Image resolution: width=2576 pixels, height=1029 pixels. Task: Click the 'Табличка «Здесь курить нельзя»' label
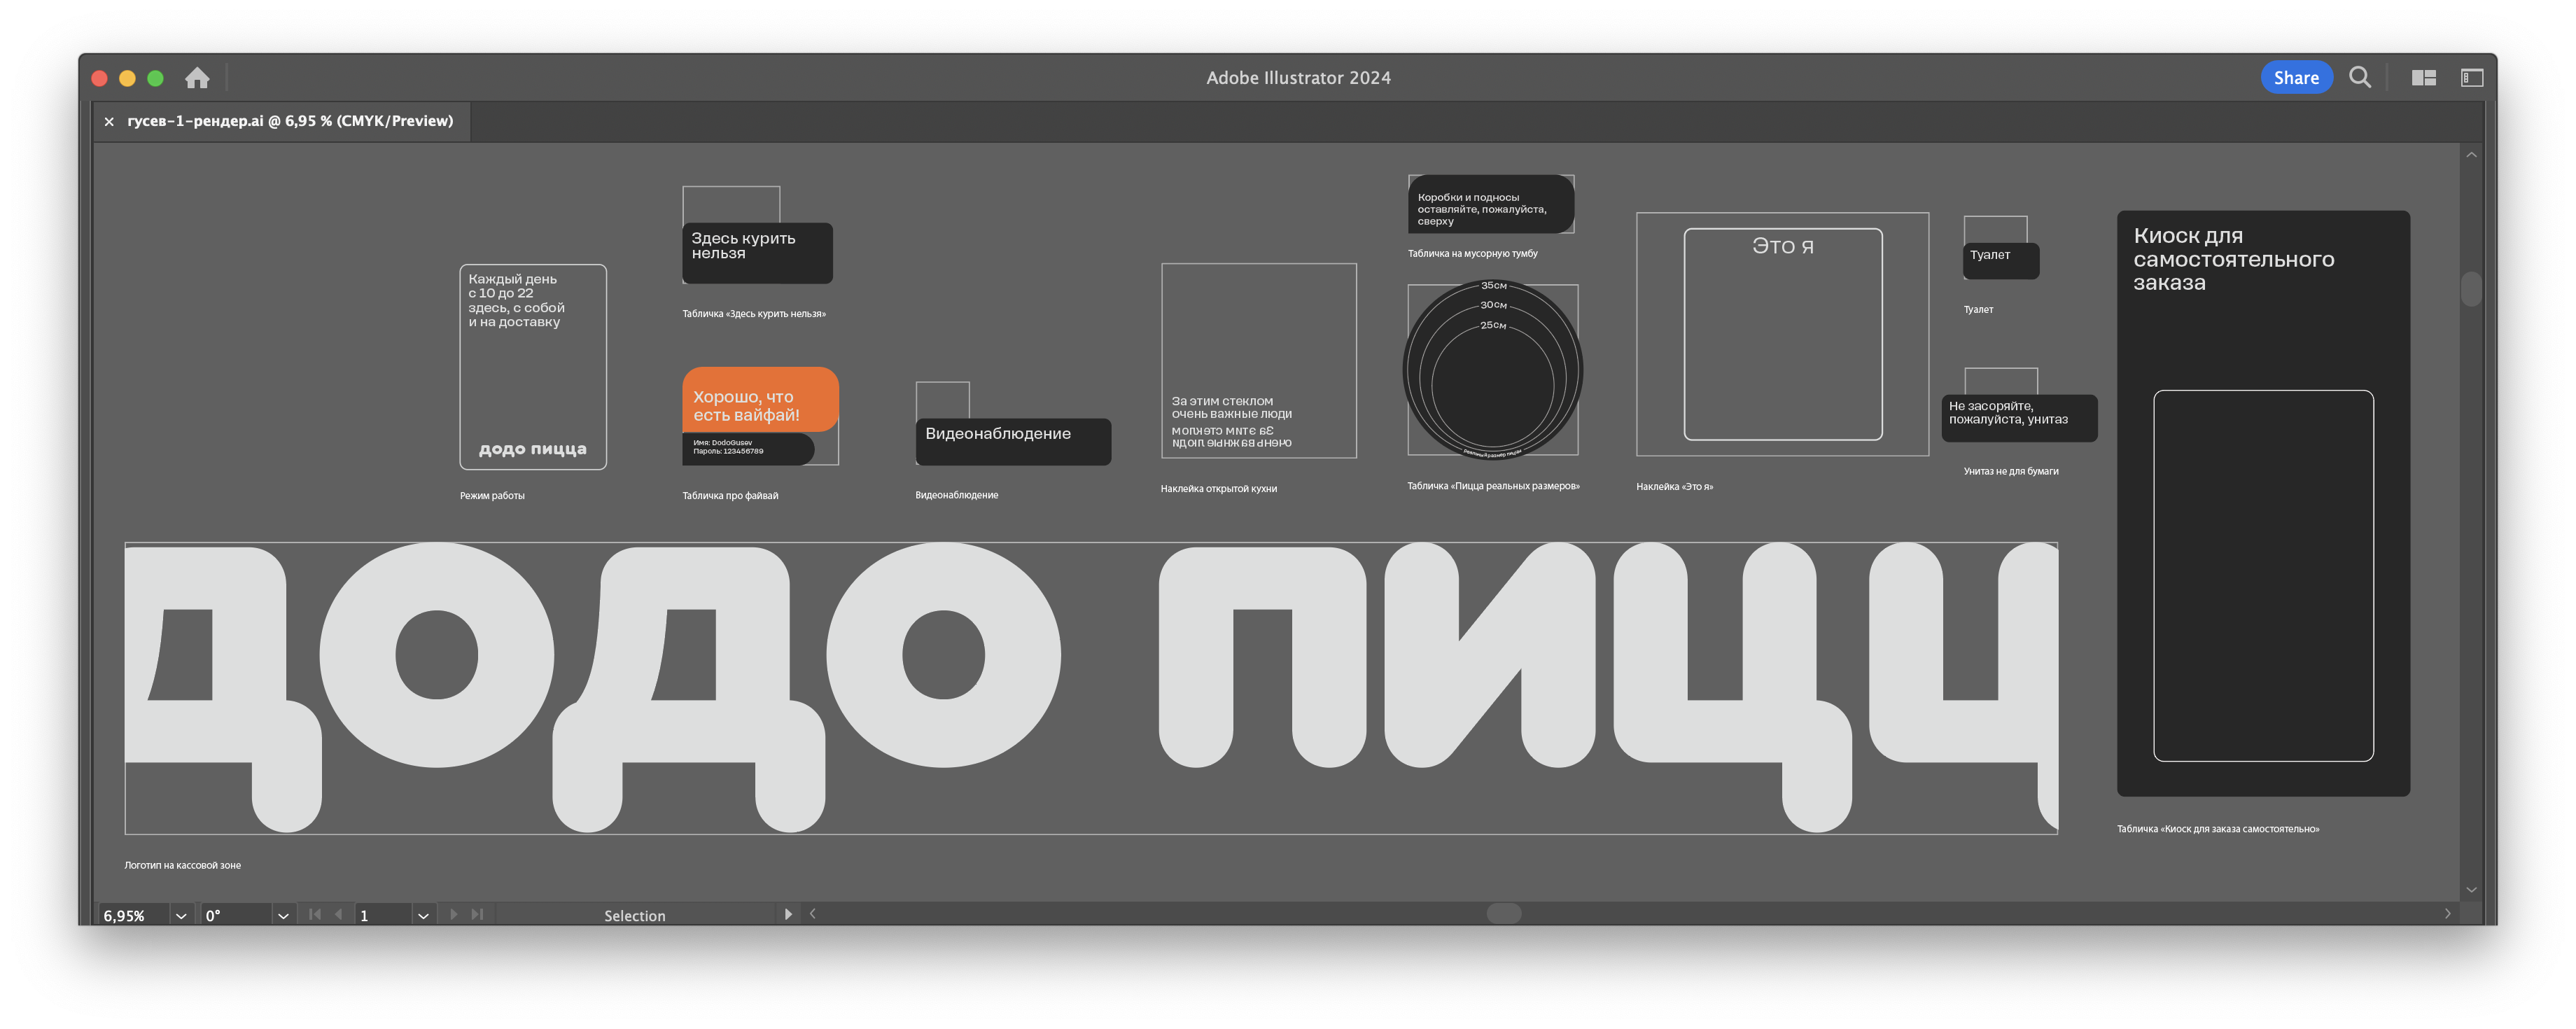point(754,314)
